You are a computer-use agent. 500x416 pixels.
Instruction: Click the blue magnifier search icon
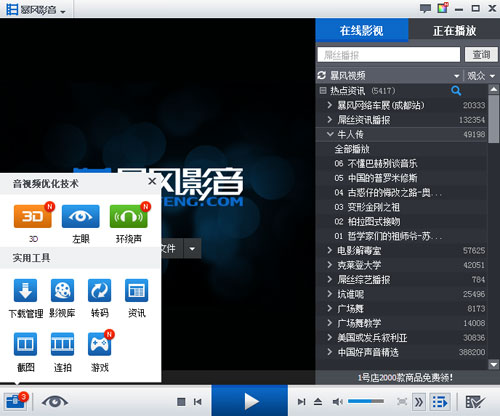(456, 90)
